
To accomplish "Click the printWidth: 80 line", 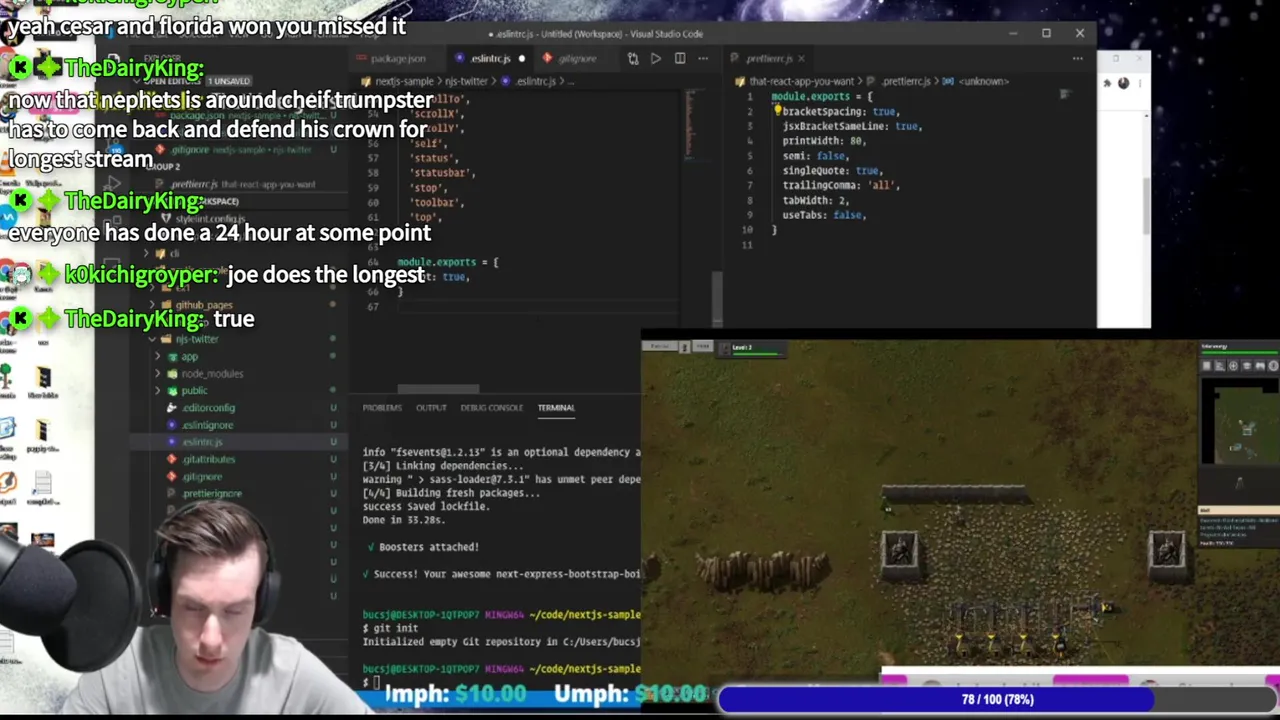I will [824, 141].
